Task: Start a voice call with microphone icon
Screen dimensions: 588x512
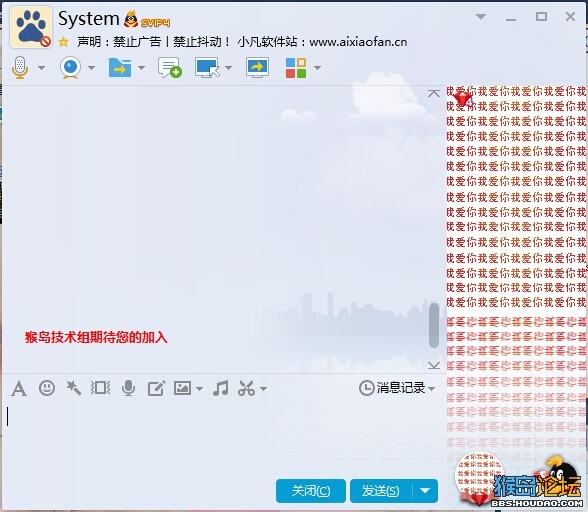Action: pos(20,68)
